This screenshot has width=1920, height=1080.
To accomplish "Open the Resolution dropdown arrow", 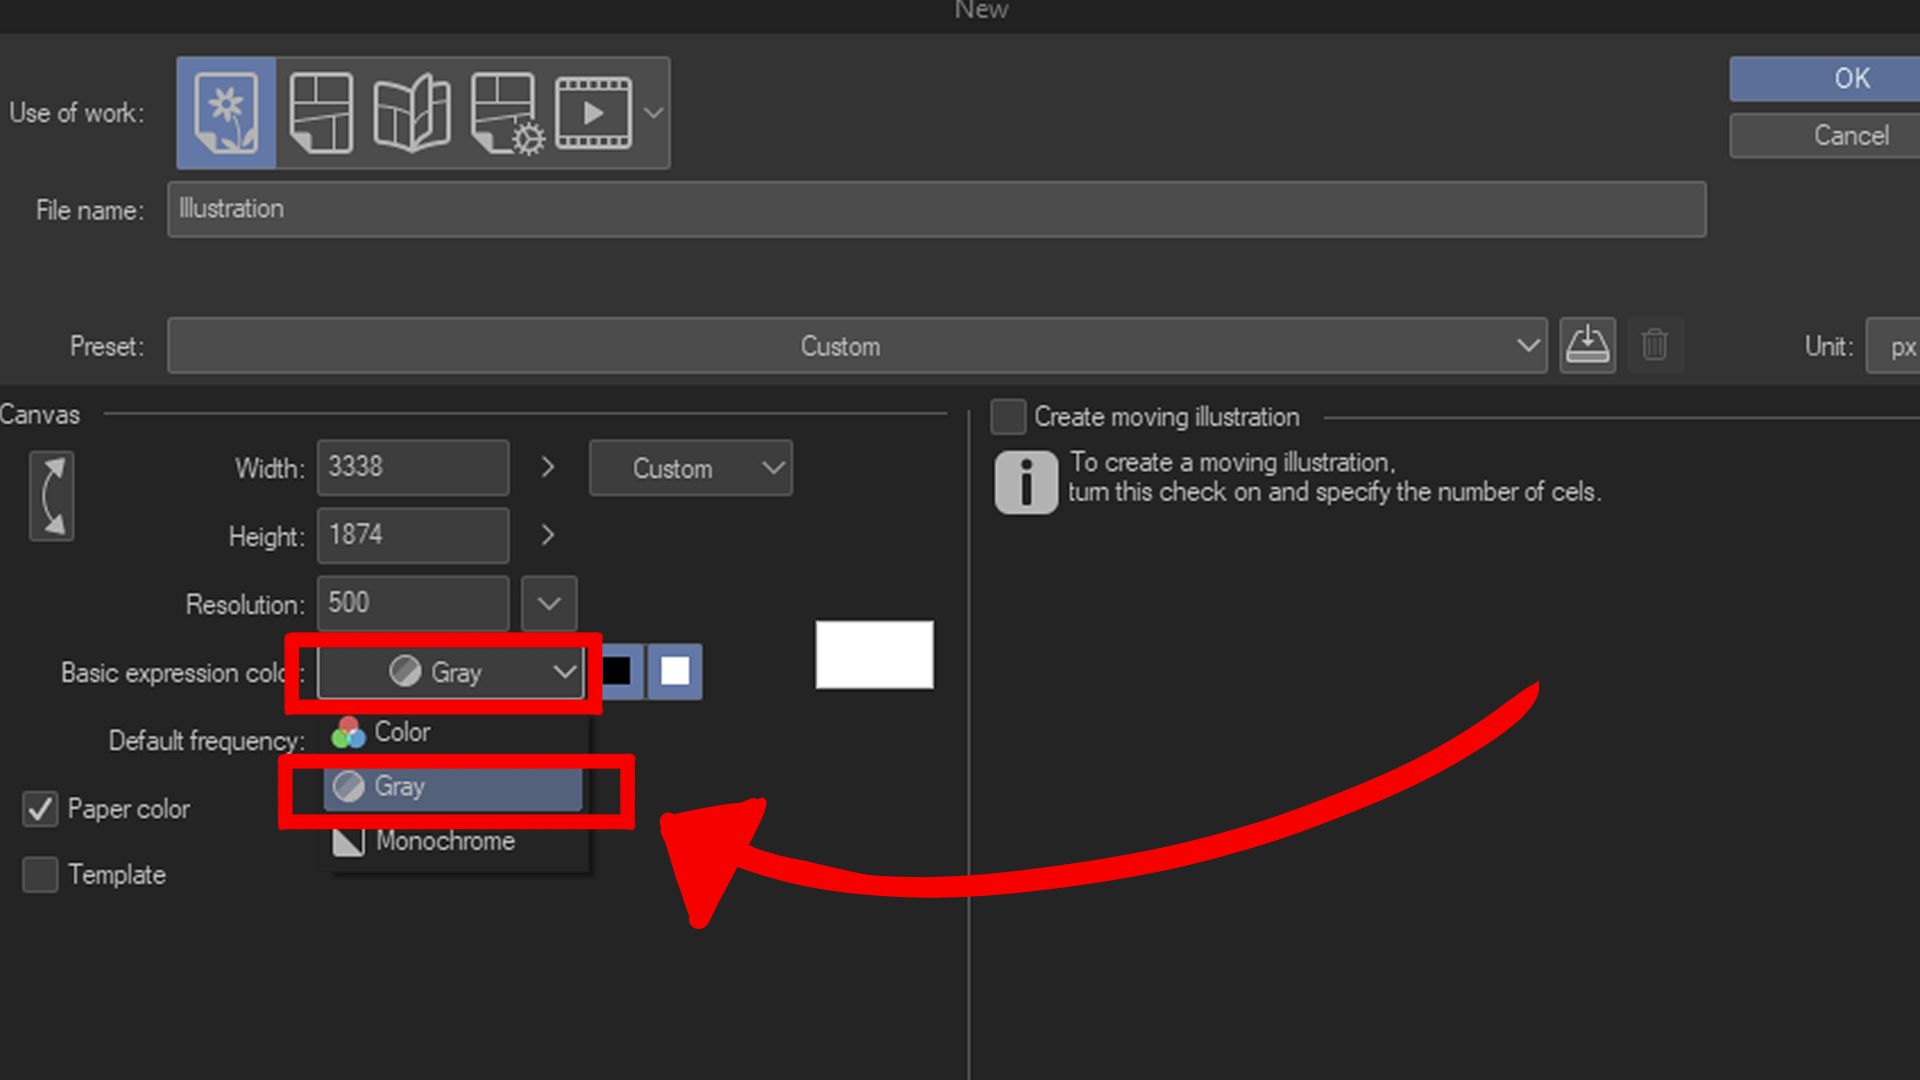I will pos(548,603).
